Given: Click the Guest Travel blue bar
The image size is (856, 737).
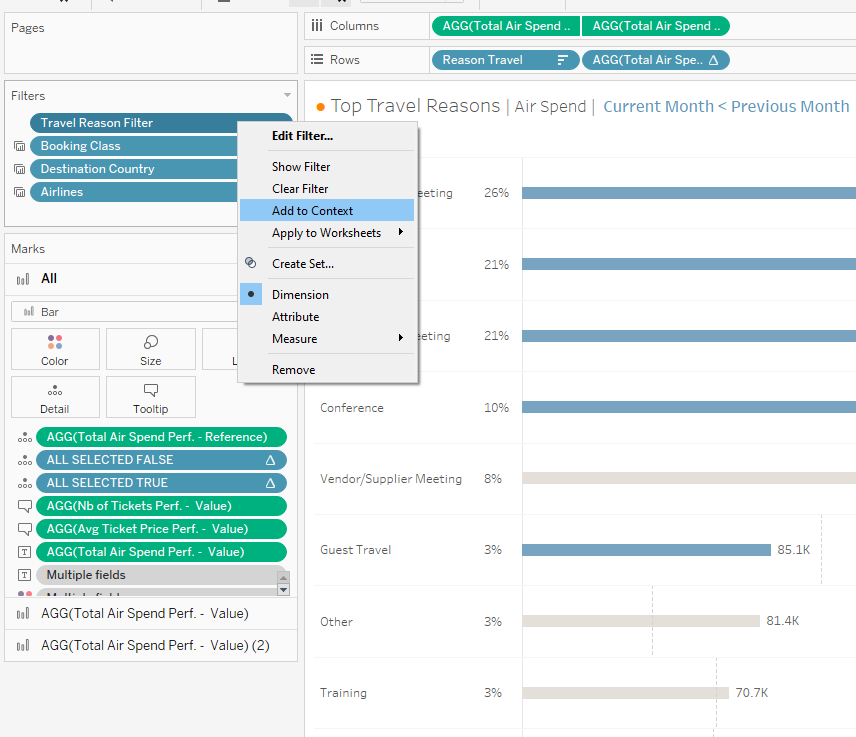Looking at the screenshot, I should (646, 550).
